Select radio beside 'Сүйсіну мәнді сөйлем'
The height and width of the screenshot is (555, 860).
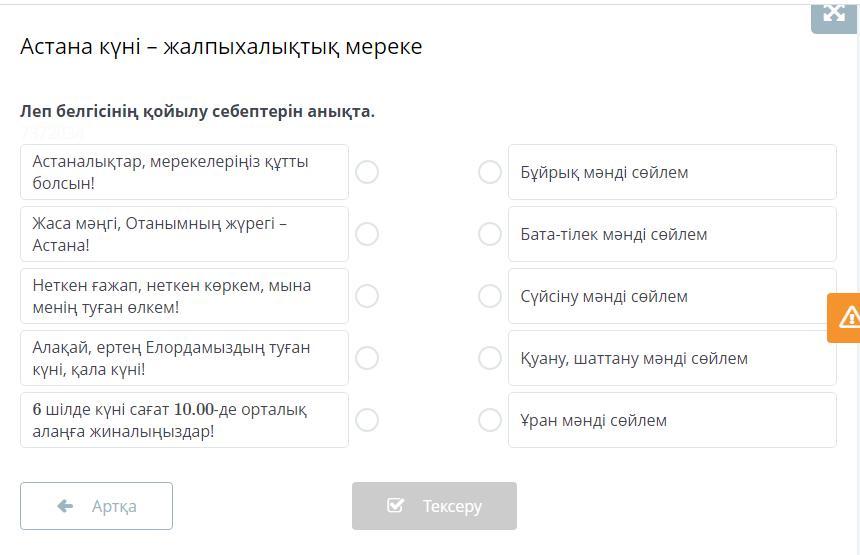coord(490,296)
